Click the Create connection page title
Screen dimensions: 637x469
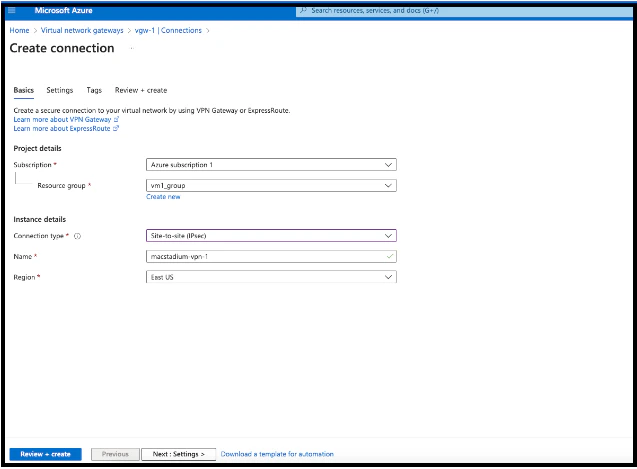62,48
